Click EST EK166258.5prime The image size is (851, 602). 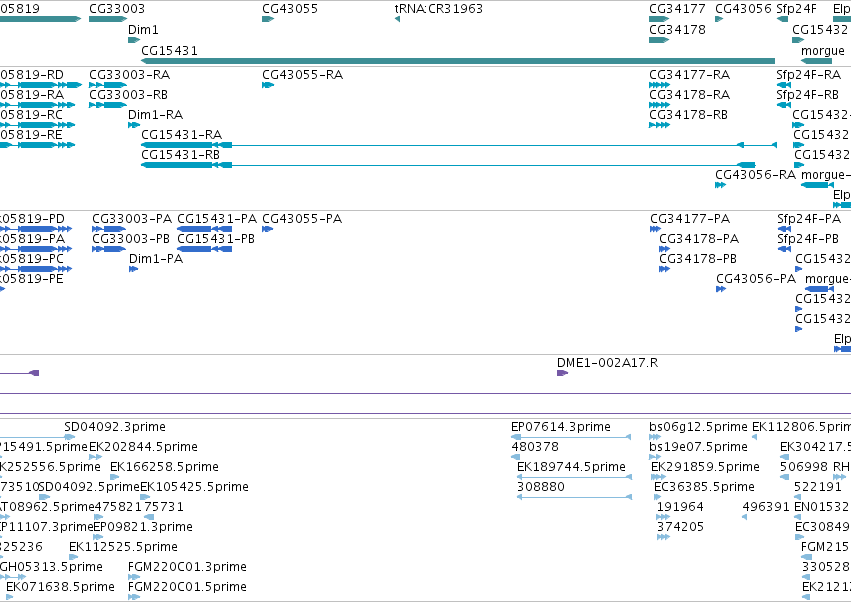coord(164,467)
